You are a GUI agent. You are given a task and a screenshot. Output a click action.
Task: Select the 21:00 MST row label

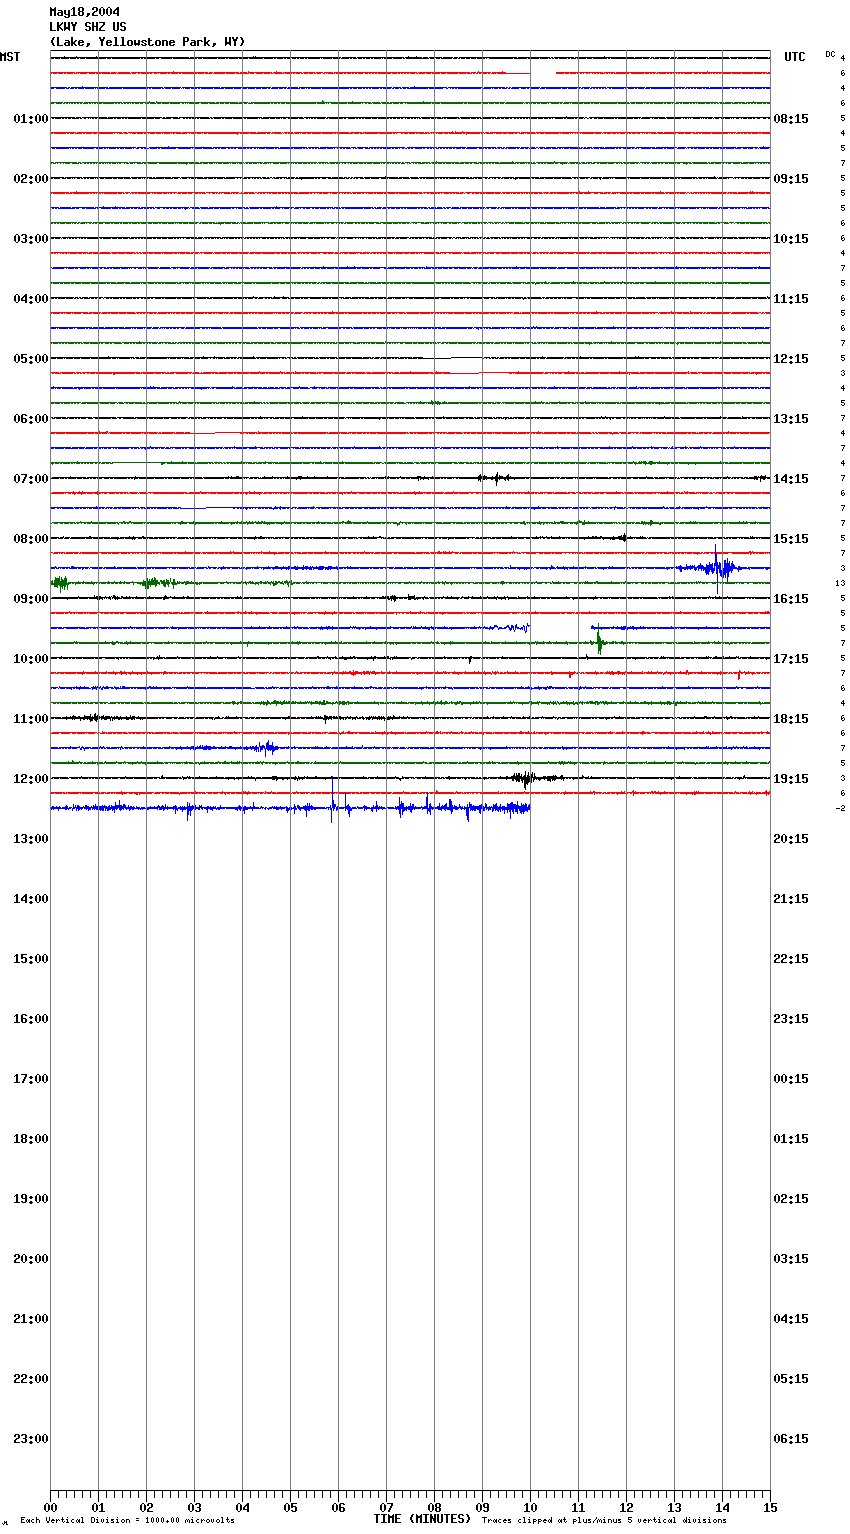[x=31, y=1319]
